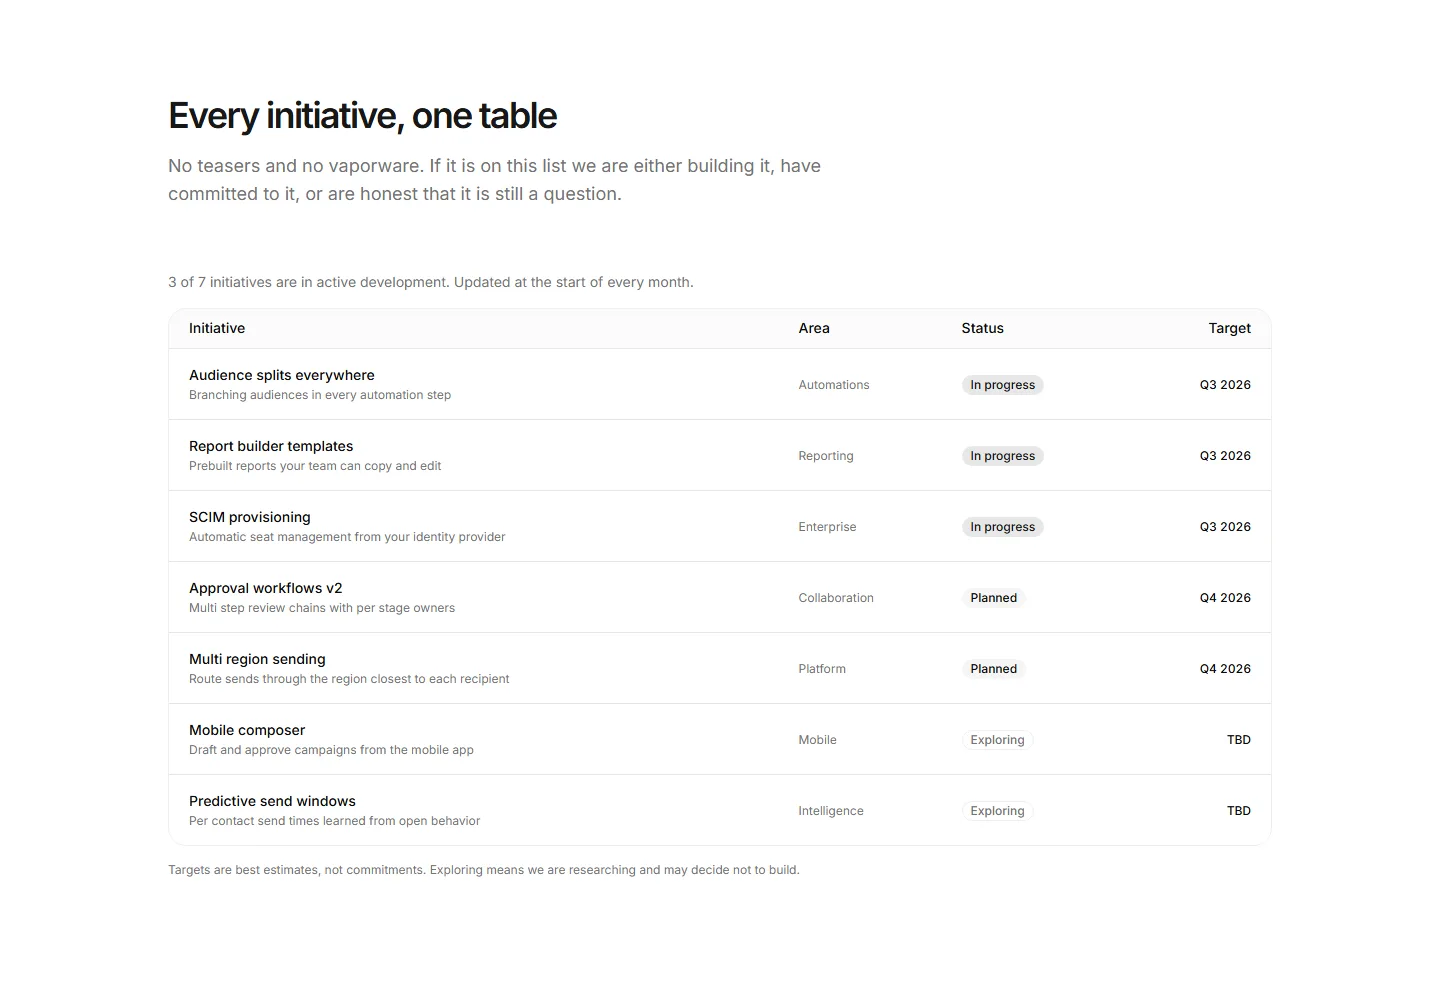
Task: Click the Mobile area cell
Action: click(x=817, y=740)
